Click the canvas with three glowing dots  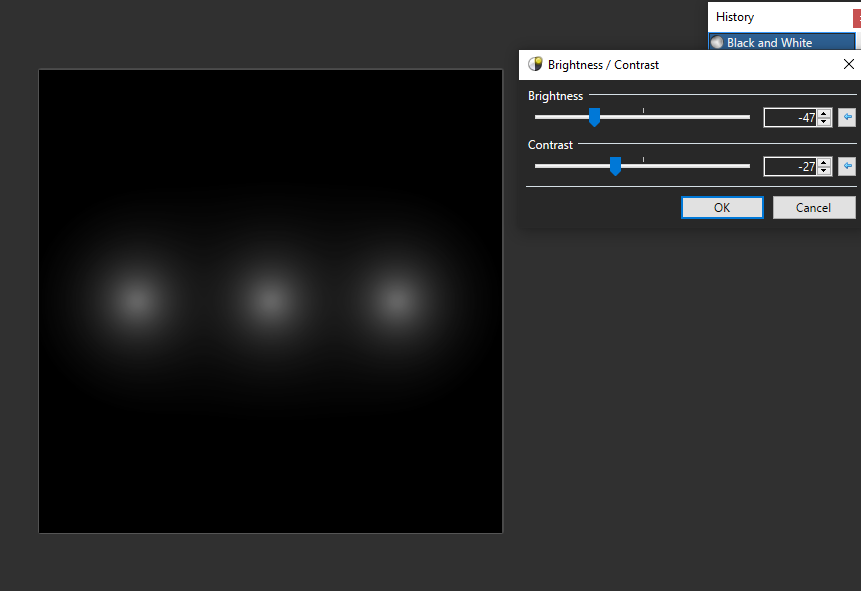[270, 300]
